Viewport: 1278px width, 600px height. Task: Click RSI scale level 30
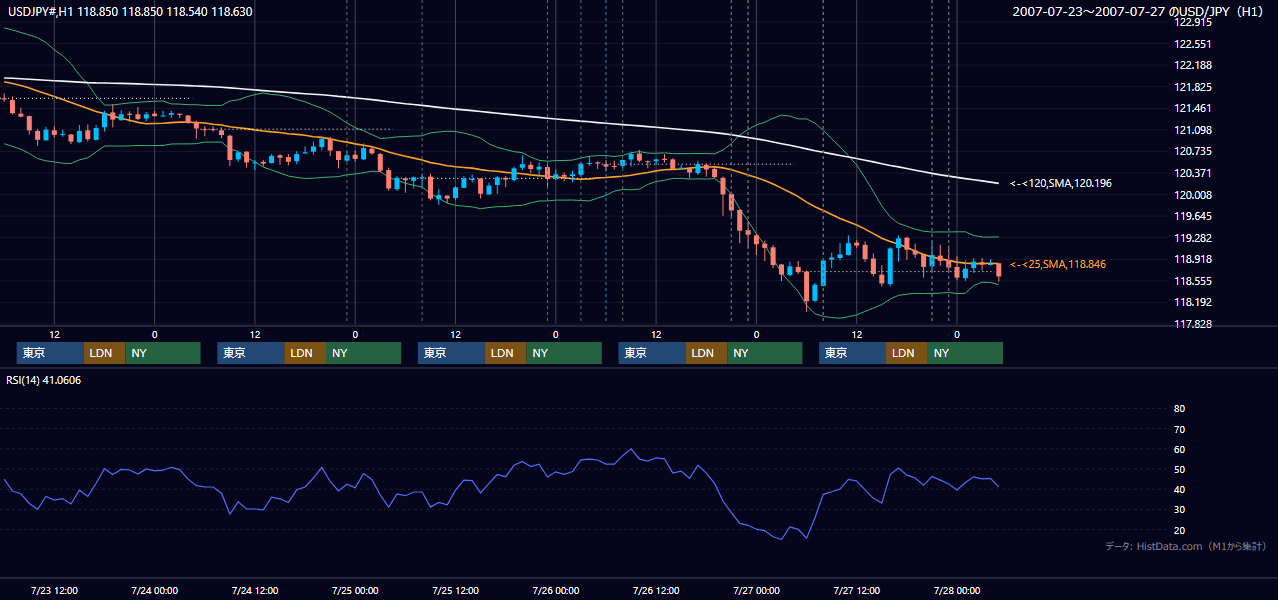[1179, 510]
